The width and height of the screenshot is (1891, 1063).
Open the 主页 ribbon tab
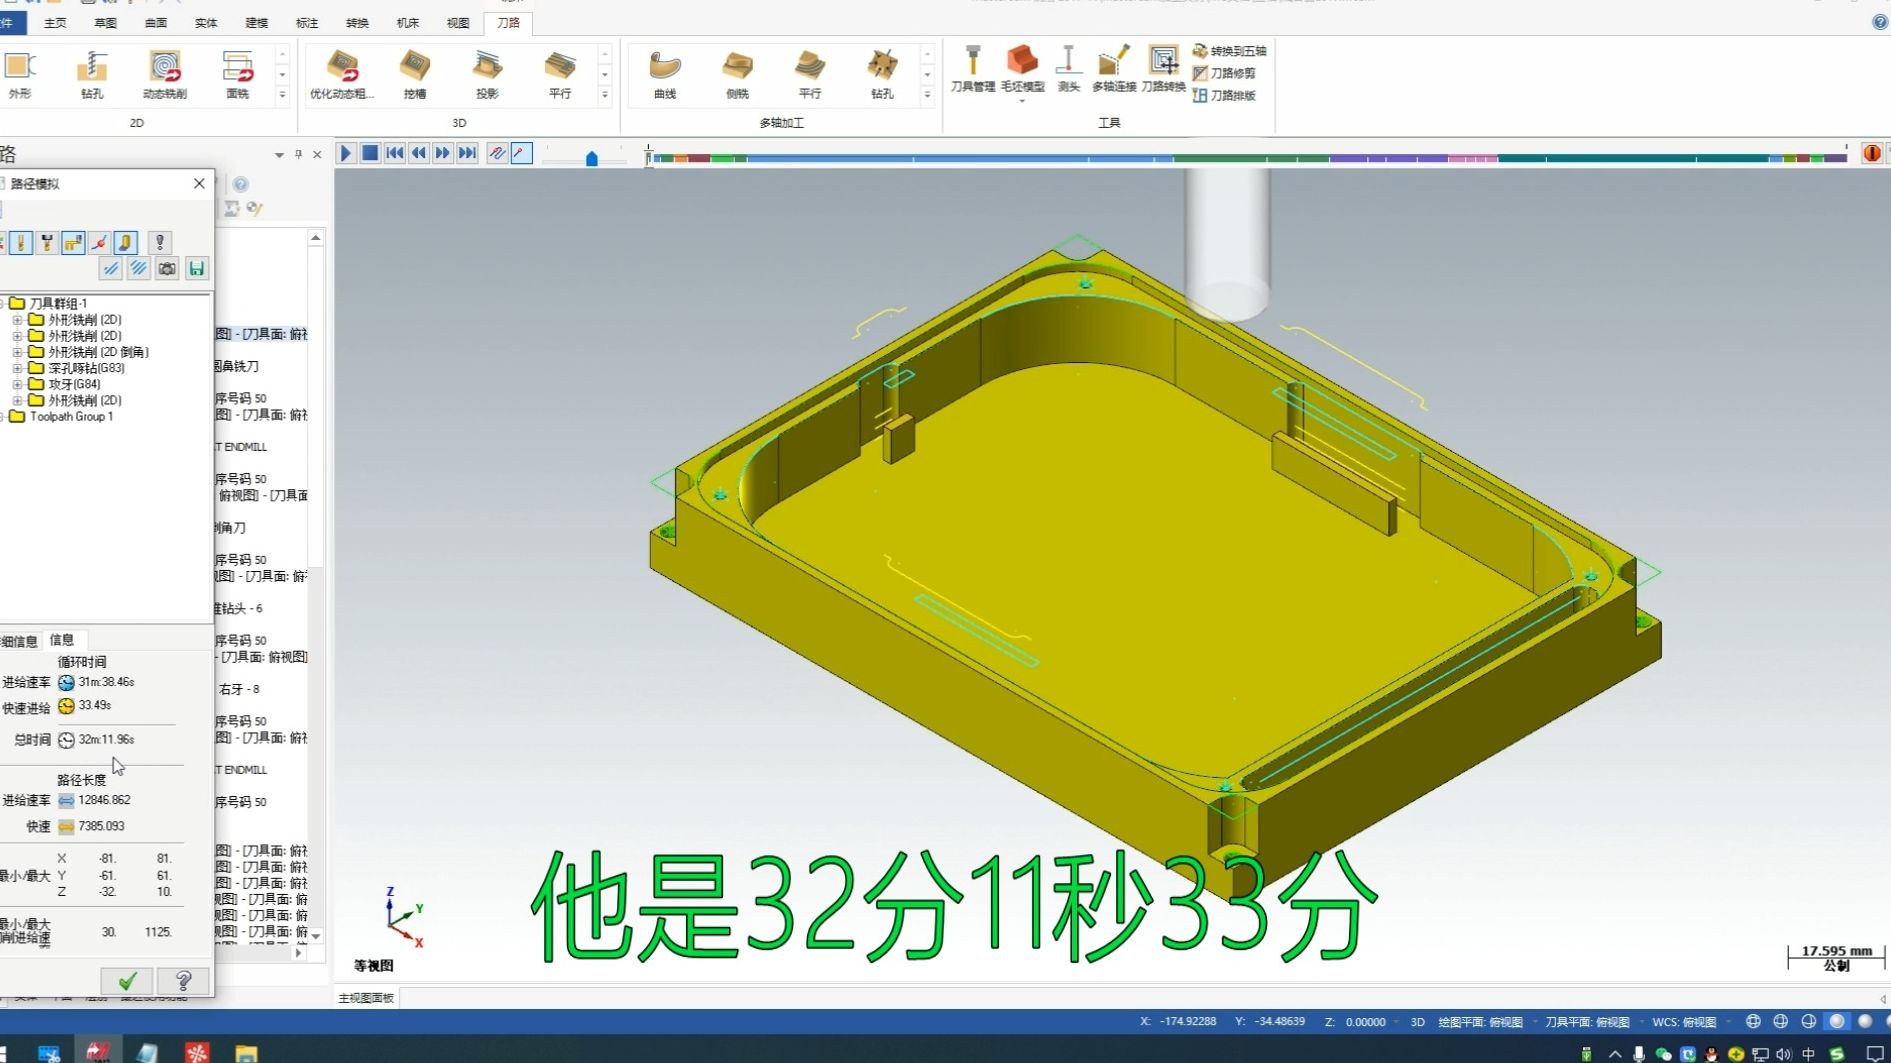click(55, 22)
